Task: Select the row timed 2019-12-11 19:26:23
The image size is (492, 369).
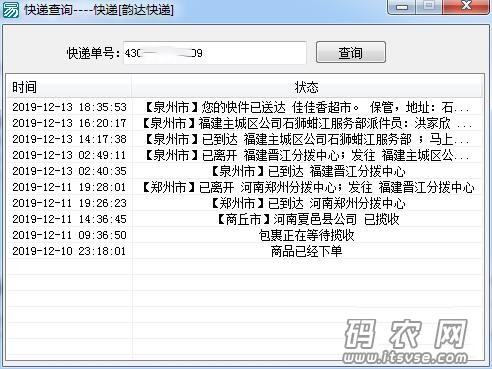Action: coord(244,203)
